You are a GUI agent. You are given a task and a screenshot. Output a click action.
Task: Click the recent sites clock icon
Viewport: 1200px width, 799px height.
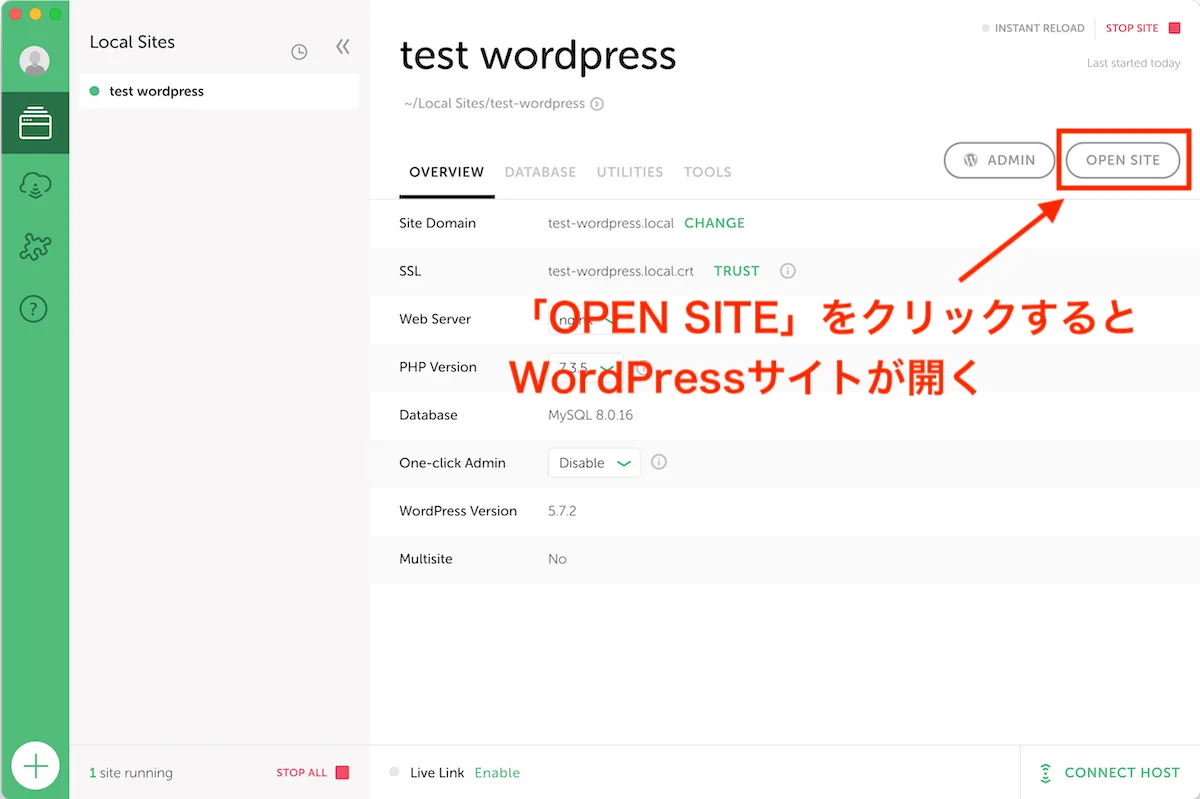tap(299, 52)
